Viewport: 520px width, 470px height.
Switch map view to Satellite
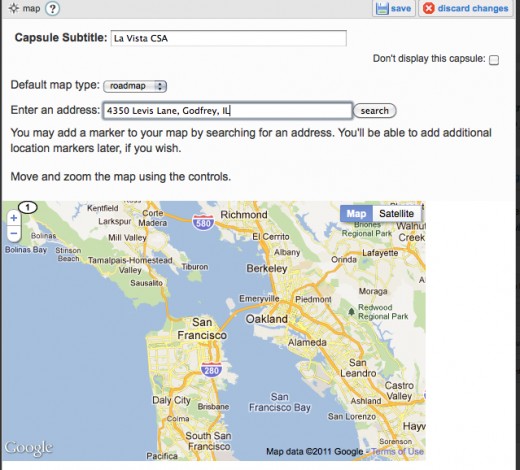[x=397, y=213]
